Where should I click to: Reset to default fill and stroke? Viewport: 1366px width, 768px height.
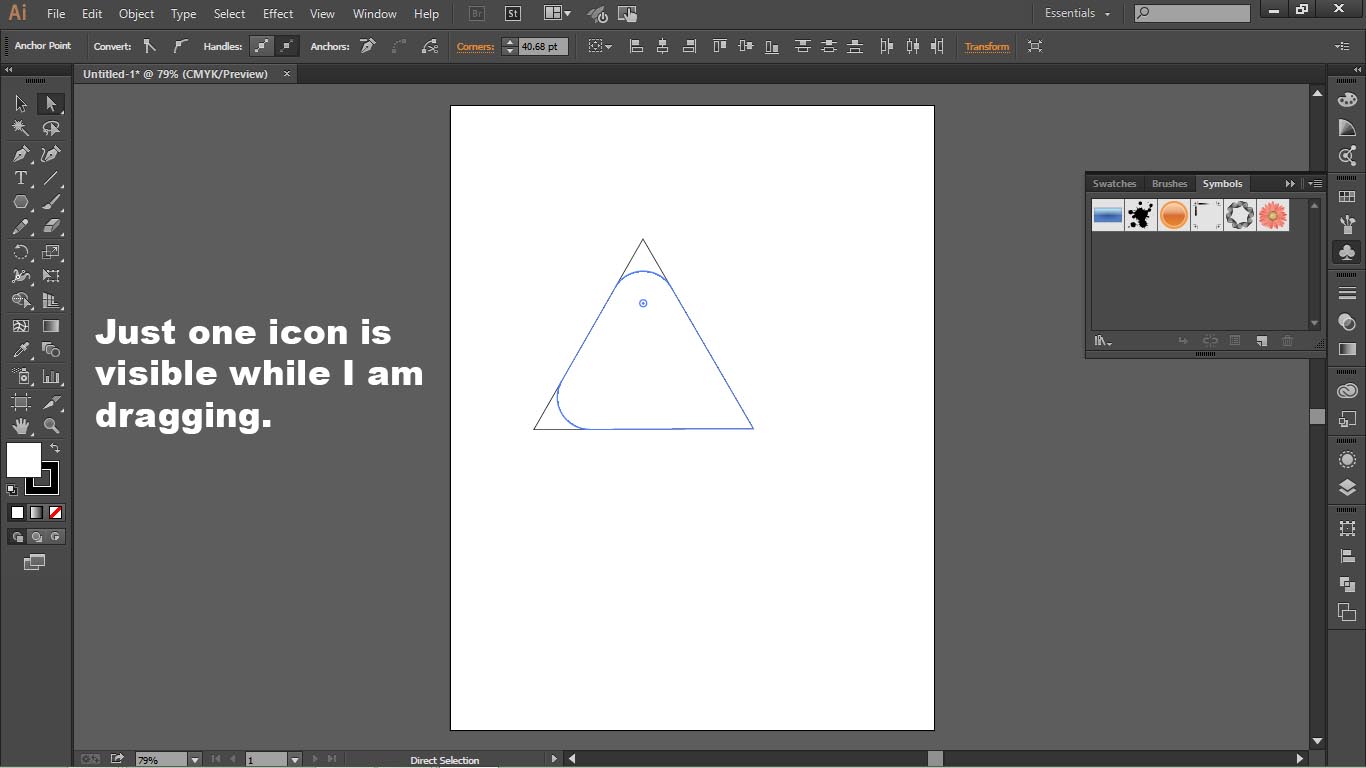12,490
